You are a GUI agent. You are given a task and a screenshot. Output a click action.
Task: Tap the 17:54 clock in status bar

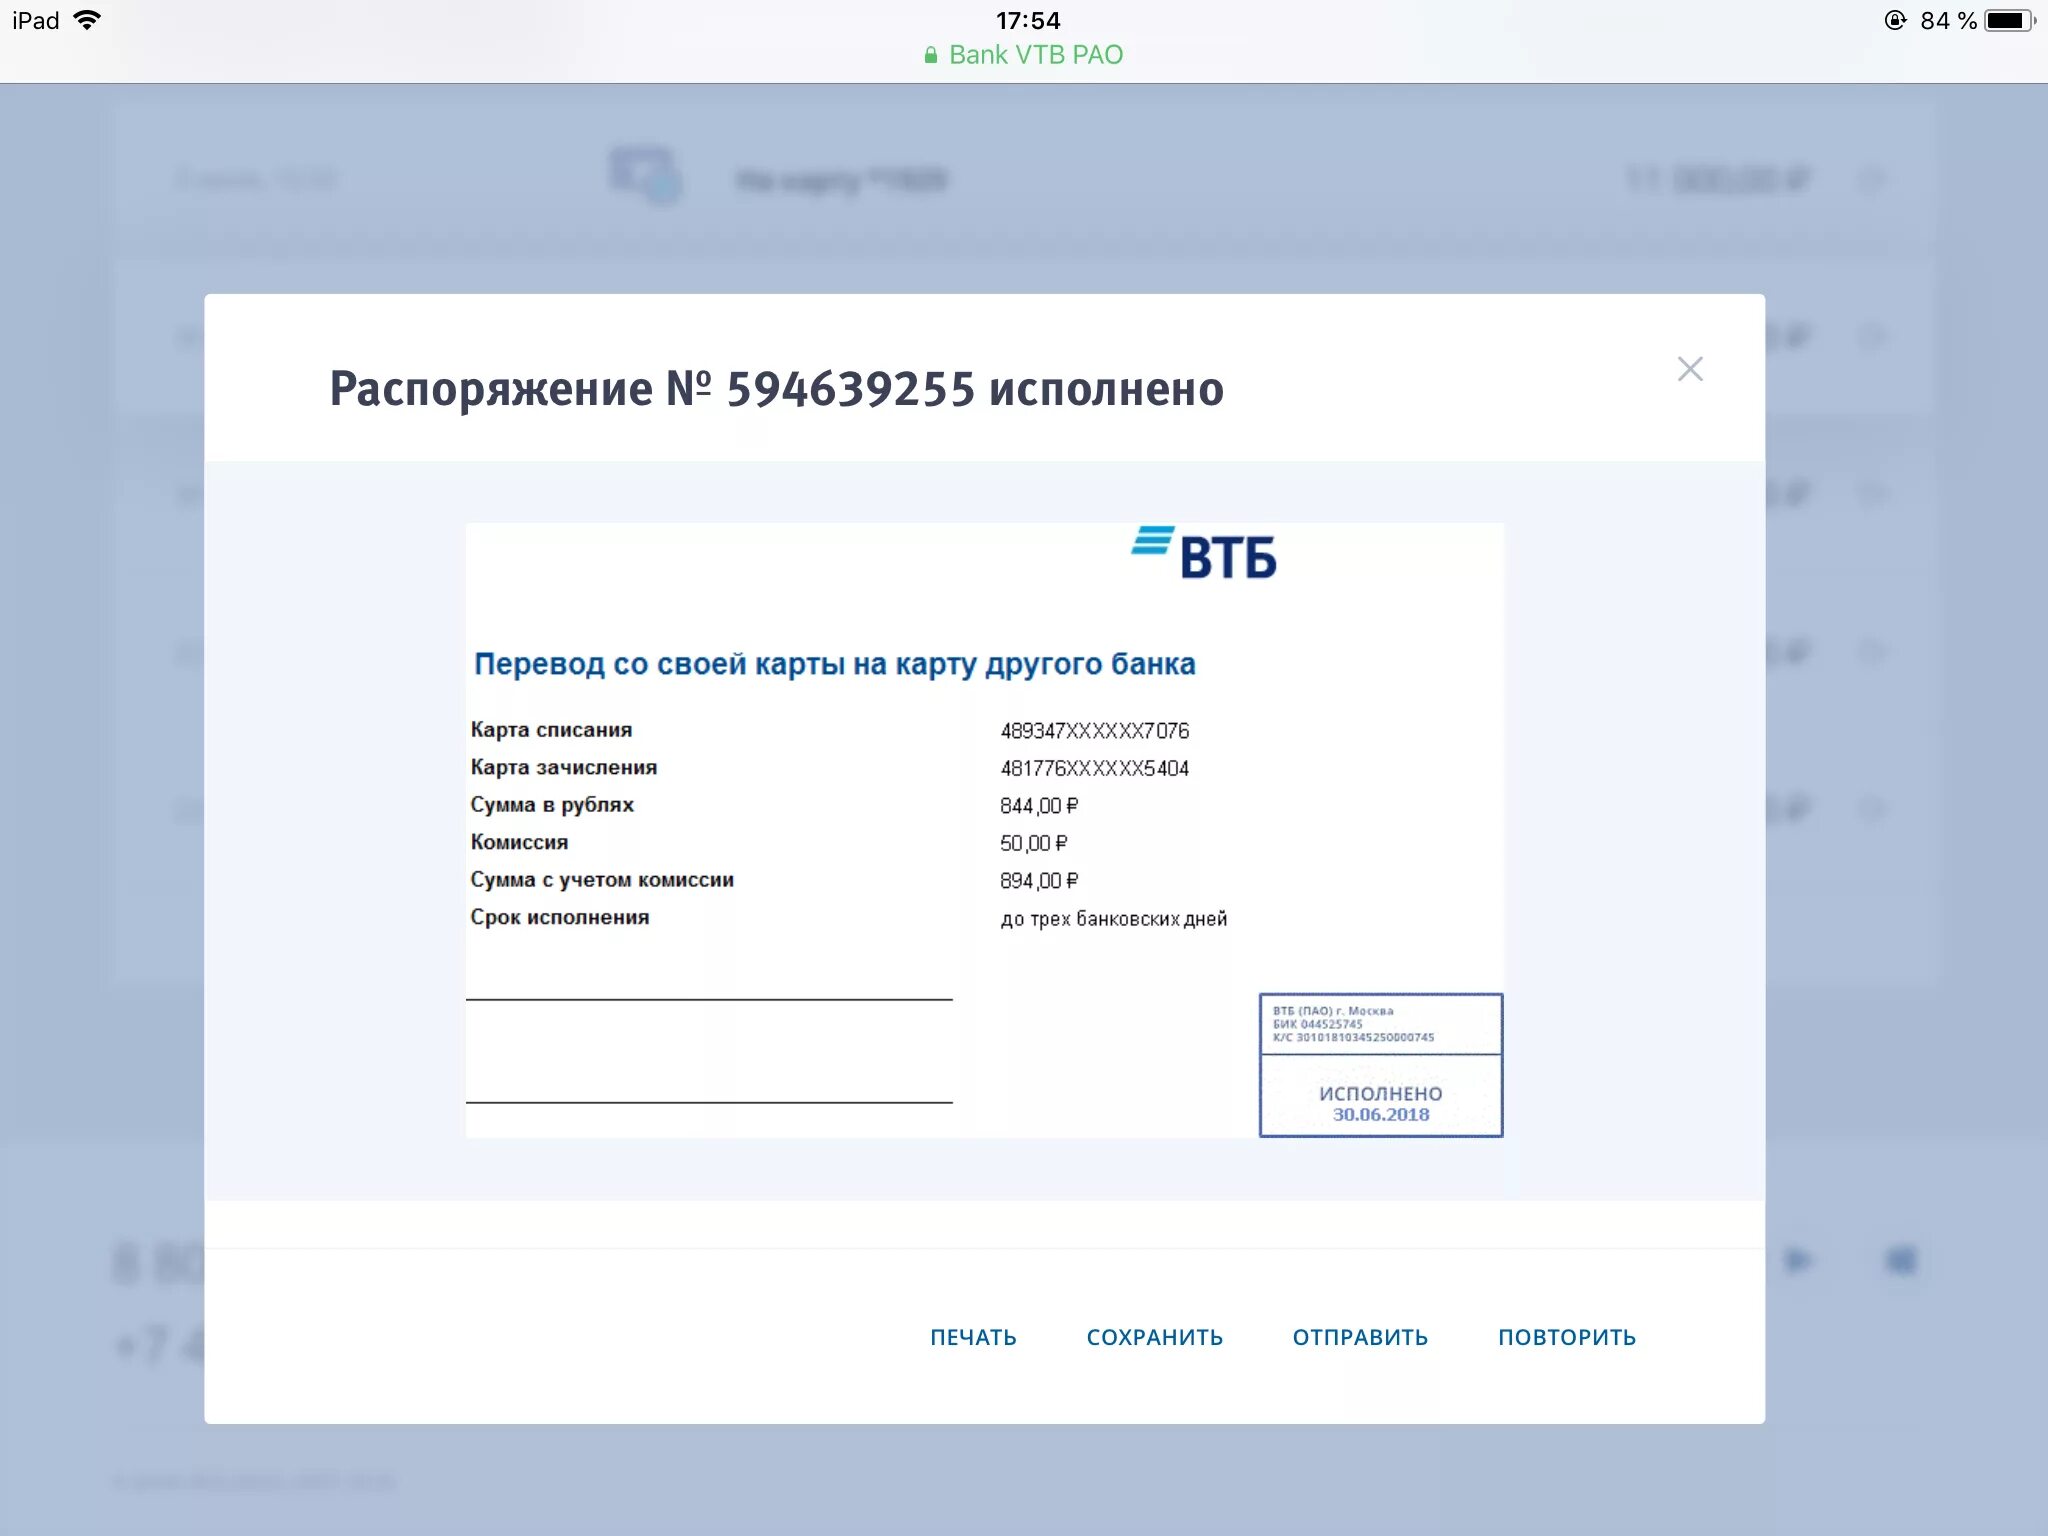(x=1028, y=20)
